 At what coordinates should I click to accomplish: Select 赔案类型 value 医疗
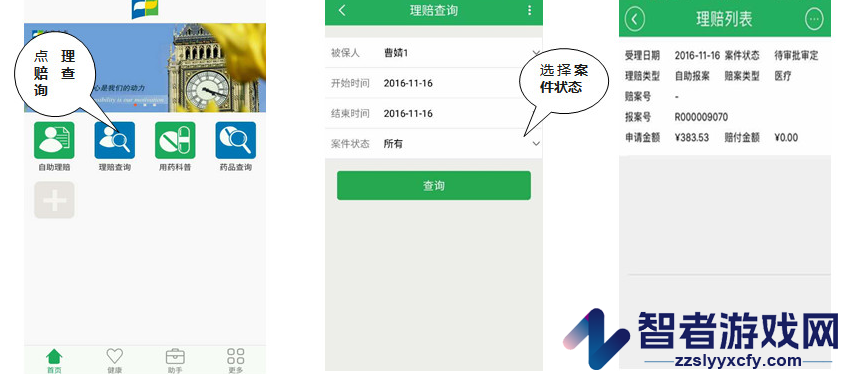click(x=783, y=76)
